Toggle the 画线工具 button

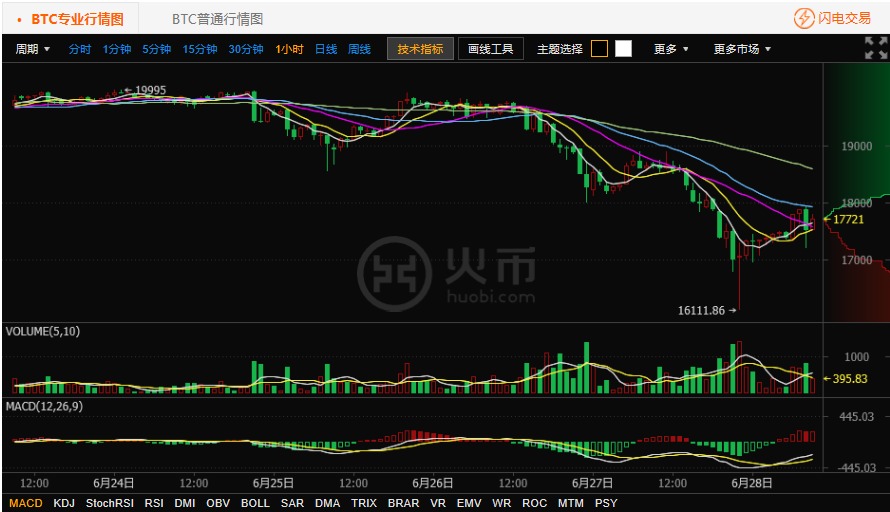coord(490,49)
